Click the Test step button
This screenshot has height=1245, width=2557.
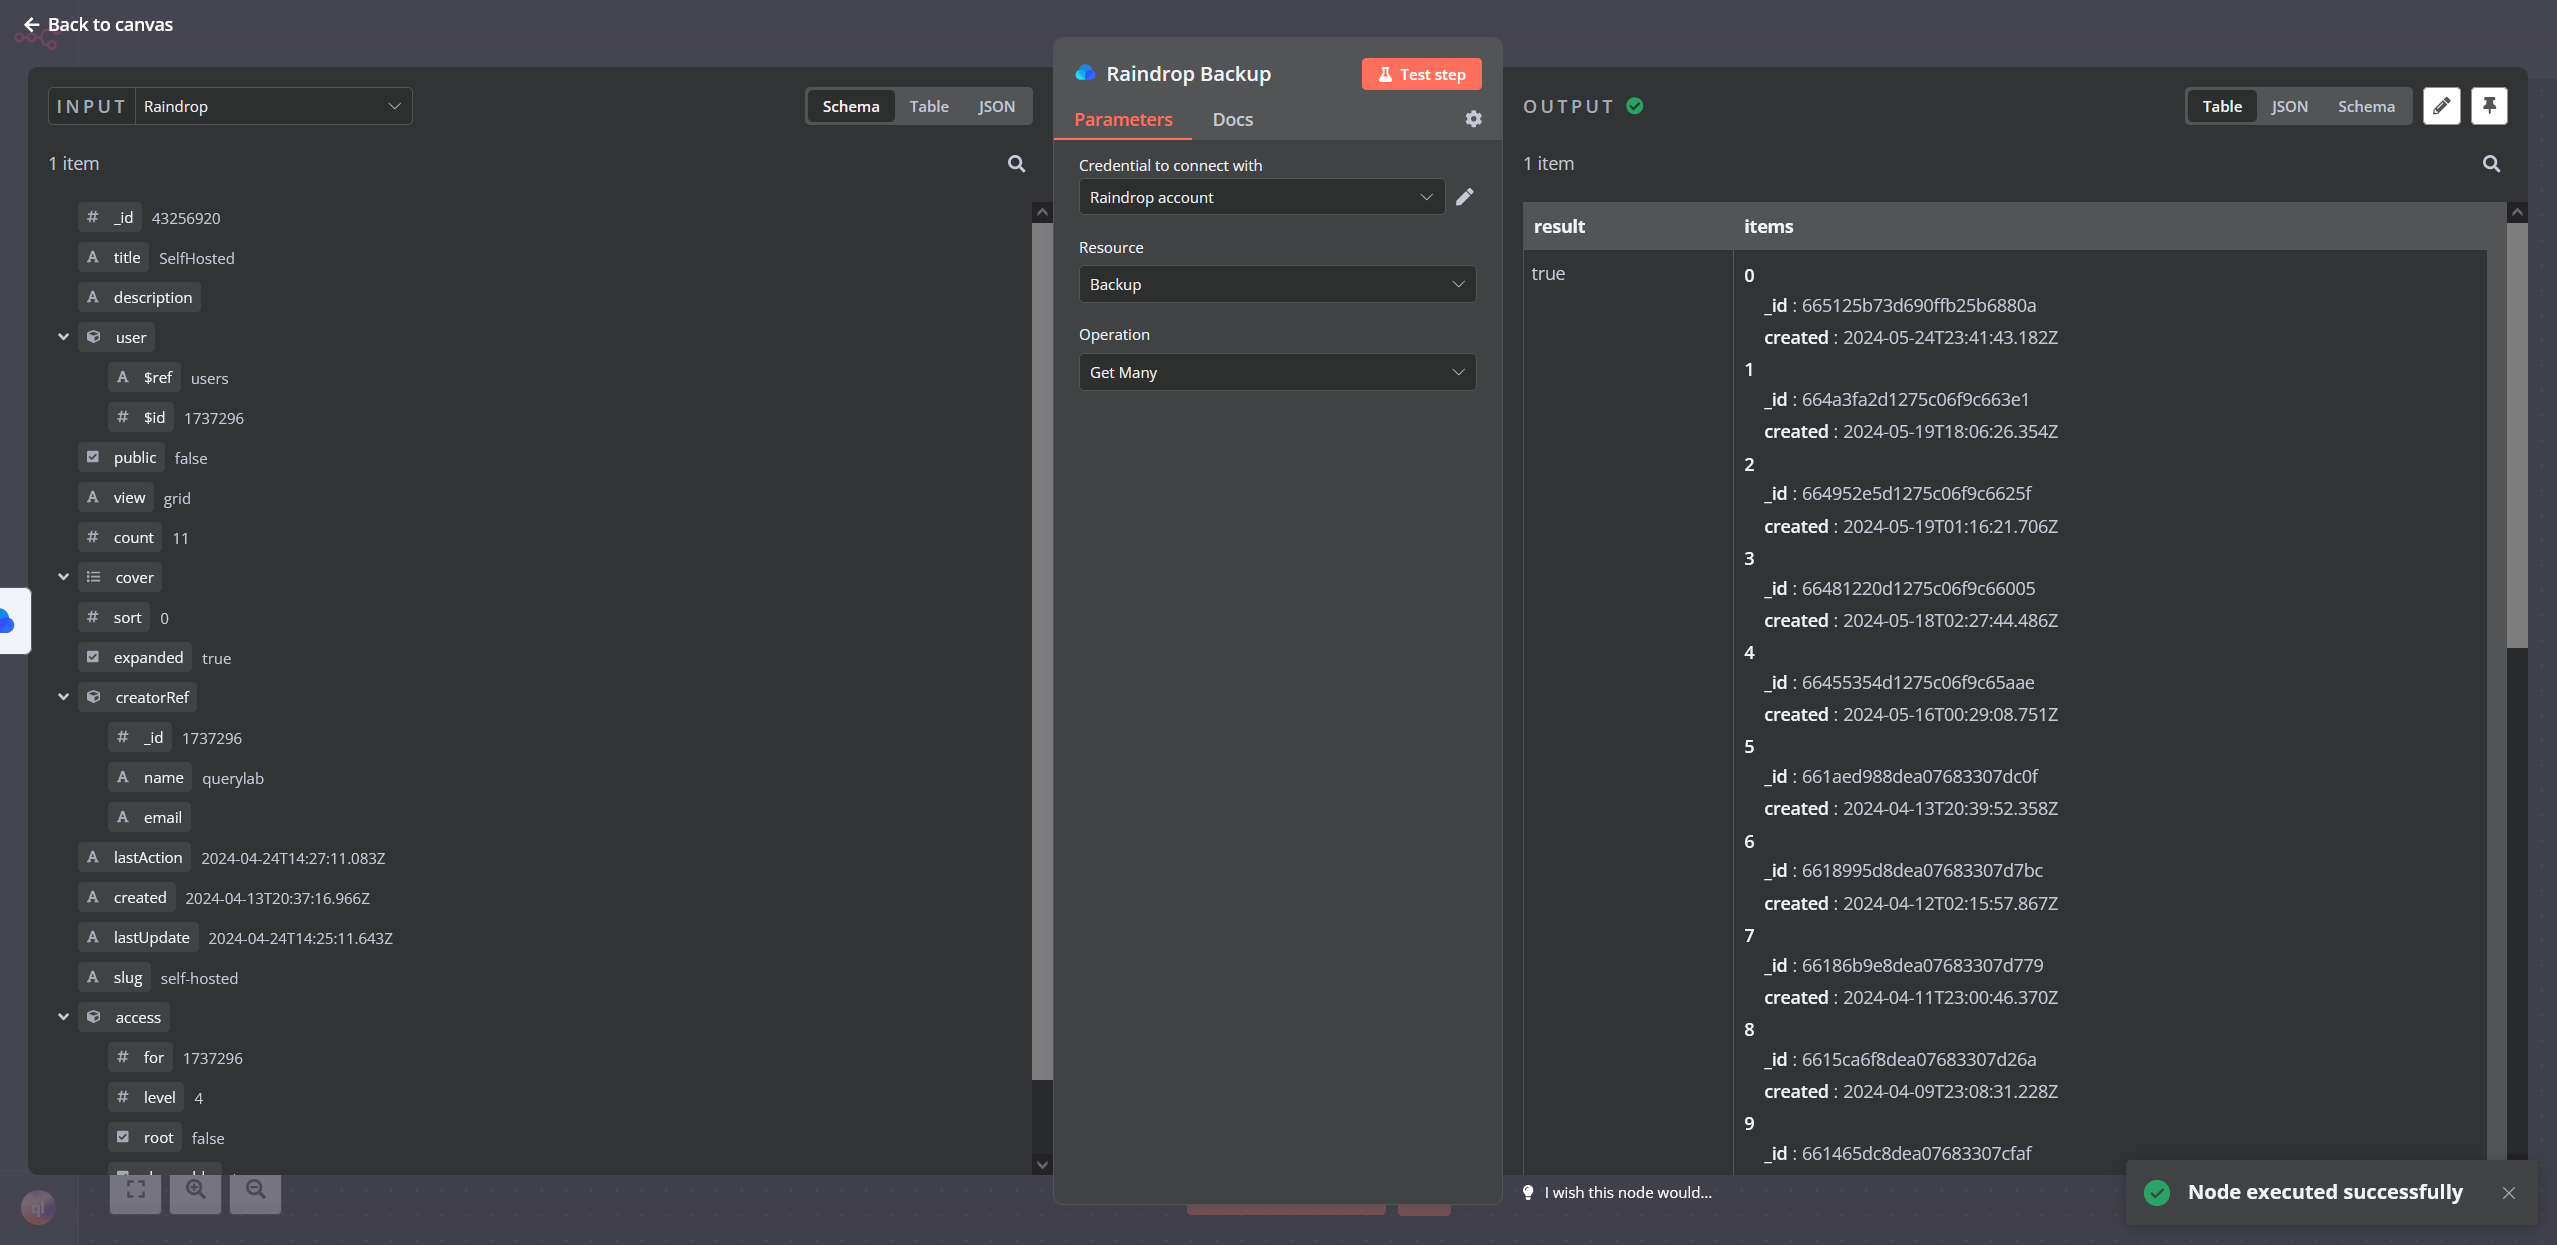click(x=1421, y=74)
